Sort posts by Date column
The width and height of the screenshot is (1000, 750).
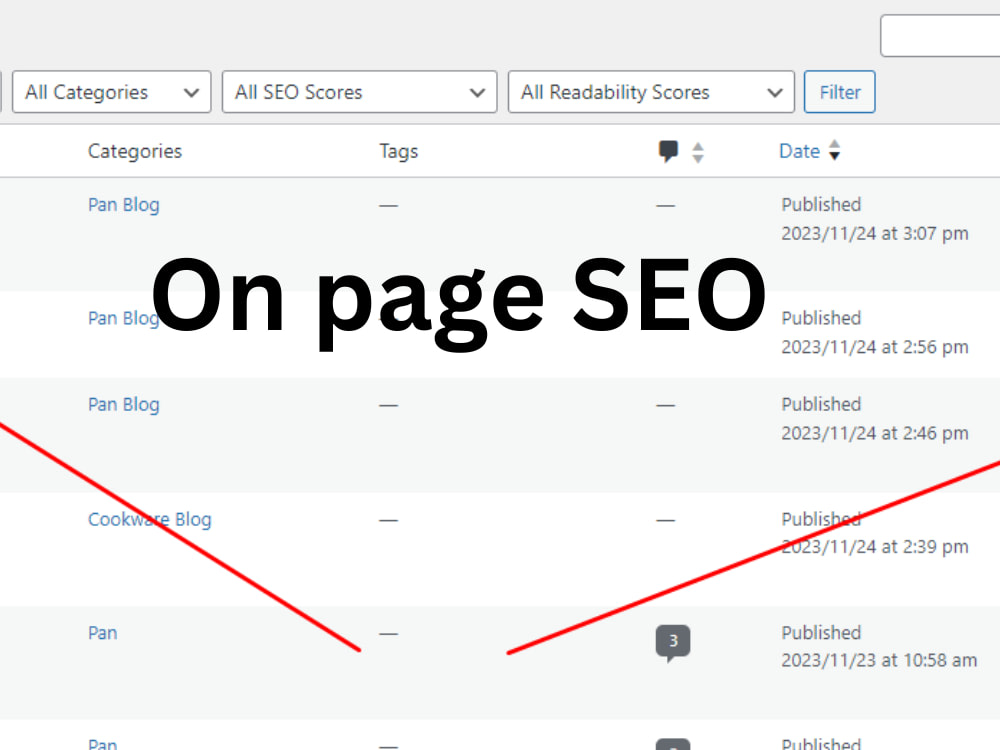click(799, 151)
